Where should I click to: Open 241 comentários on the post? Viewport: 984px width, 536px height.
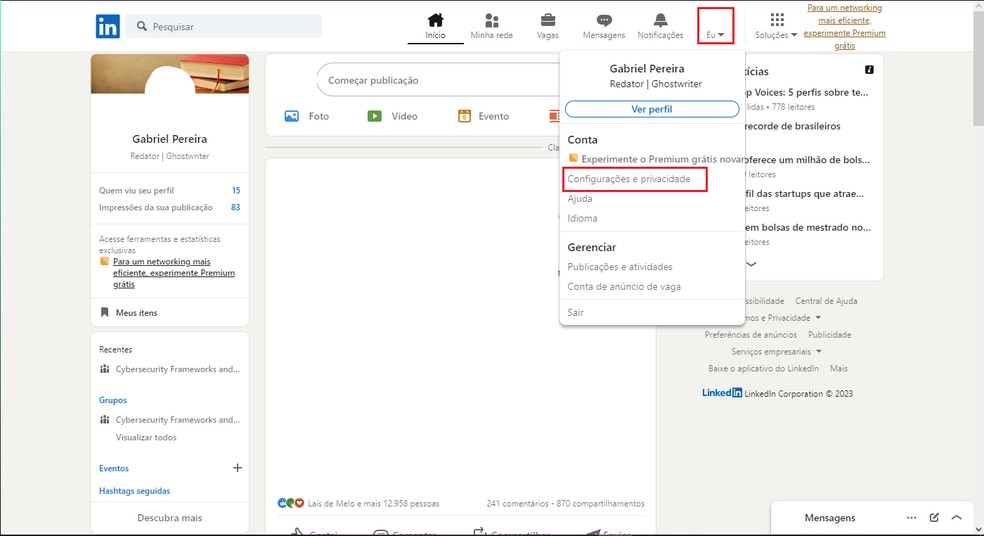point(517,503)
